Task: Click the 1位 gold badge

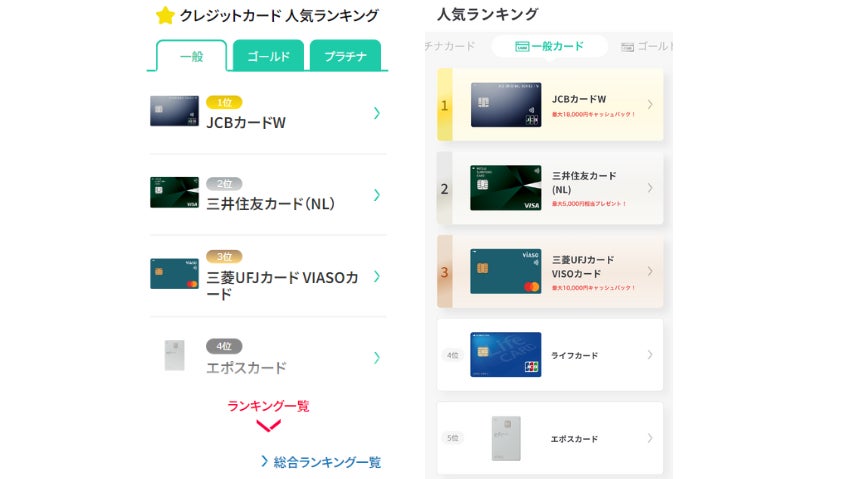Action: (224, 102)
